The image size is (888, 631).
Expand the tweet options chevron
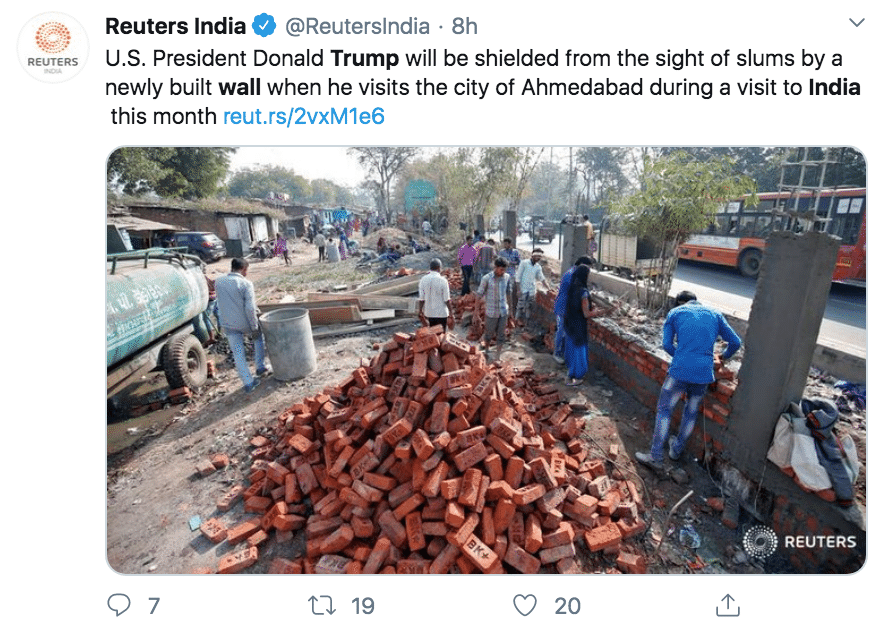856,23
